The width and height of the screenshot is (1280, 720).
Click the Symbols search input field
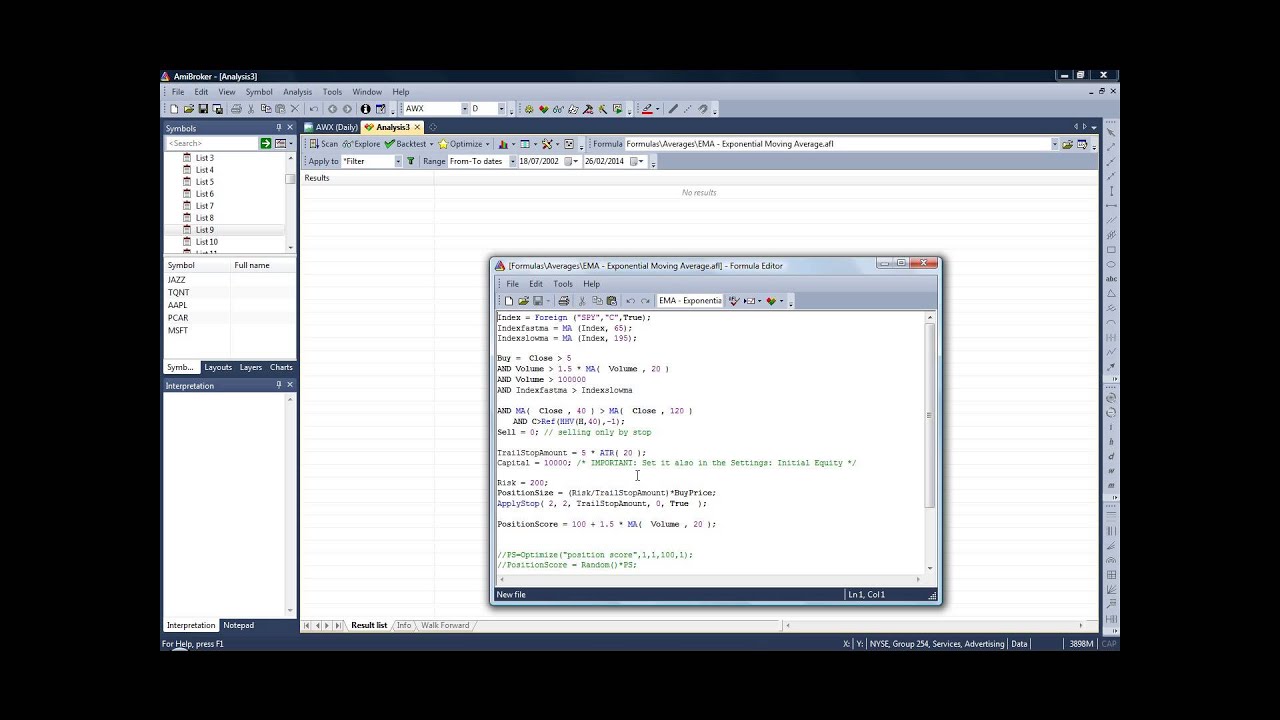point(211,144)
